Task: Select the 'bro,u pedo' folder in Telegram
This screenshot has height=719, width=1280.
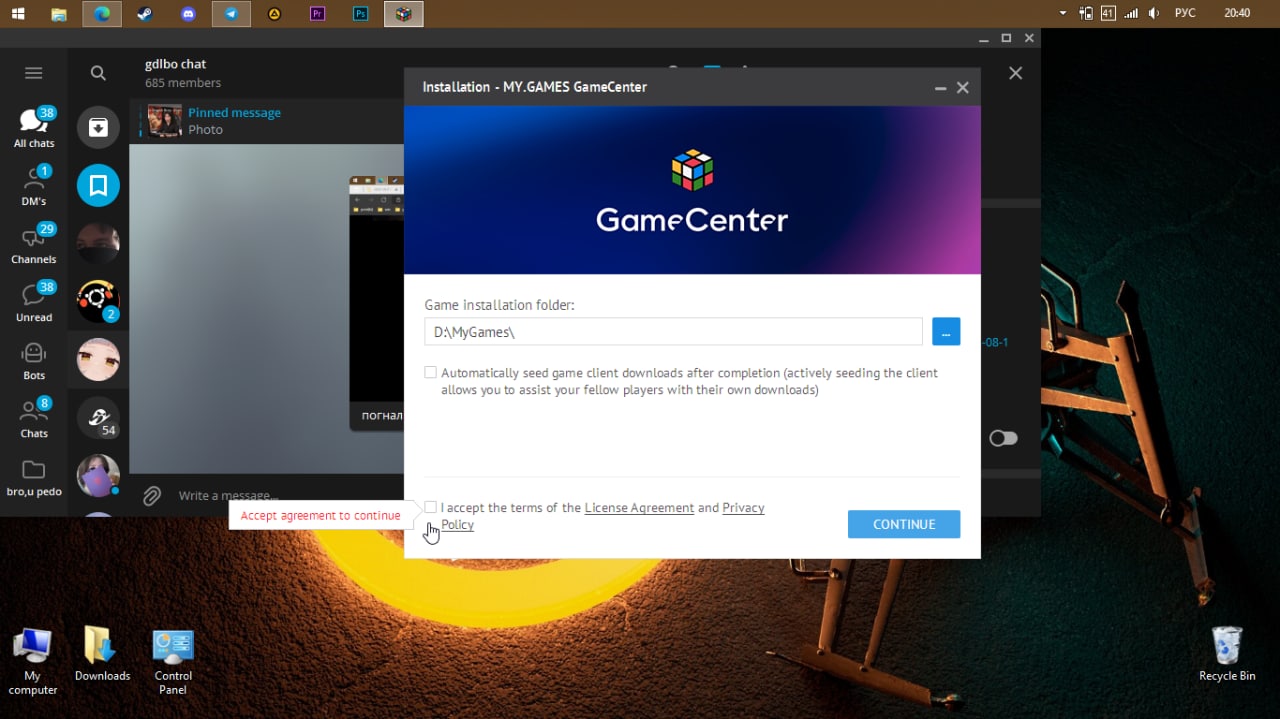Action: (34, 477)
